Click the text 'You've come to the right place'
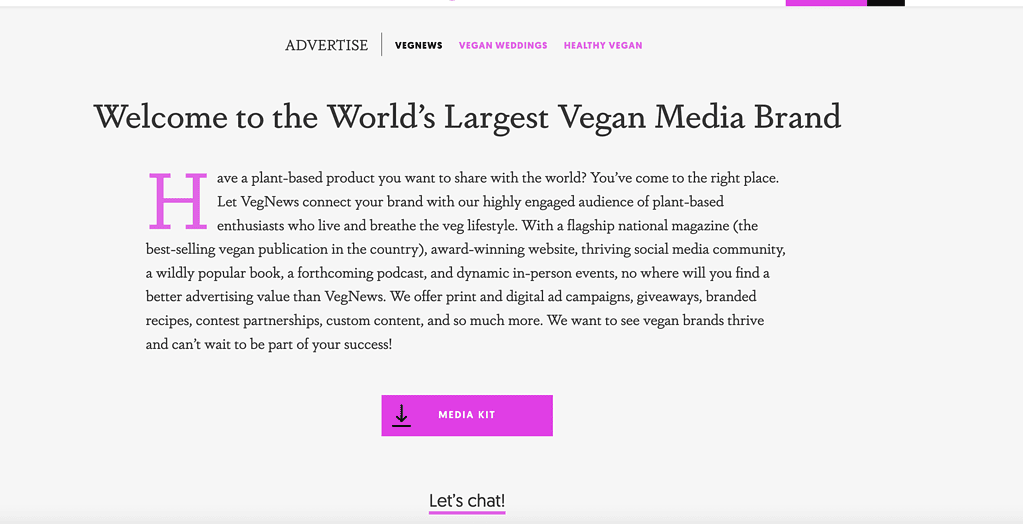The width and height of the screenshot is (1023, 524). pos(684,178)
